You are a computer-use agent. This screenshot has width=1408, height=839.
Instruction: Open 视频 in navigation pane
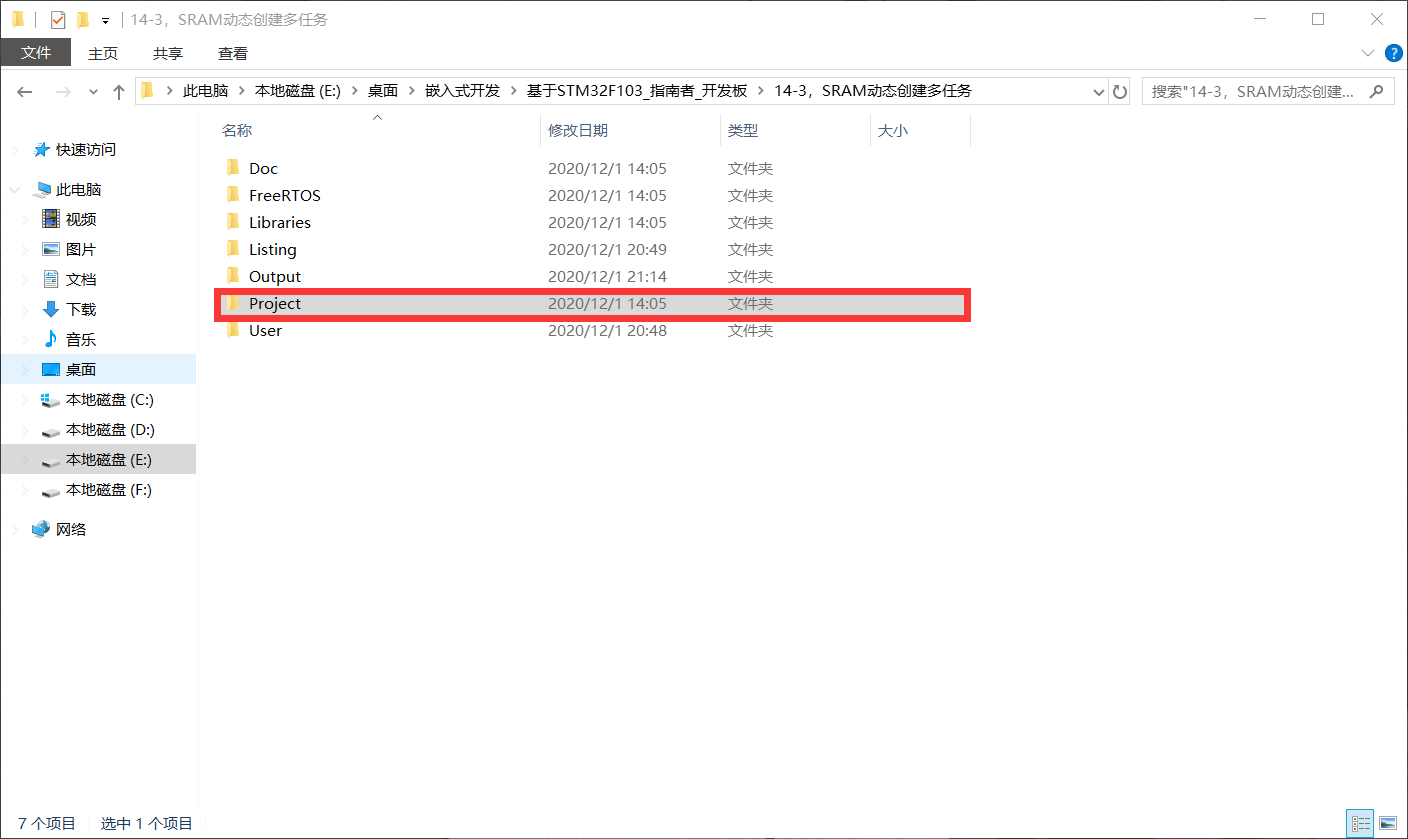point(81,219)
